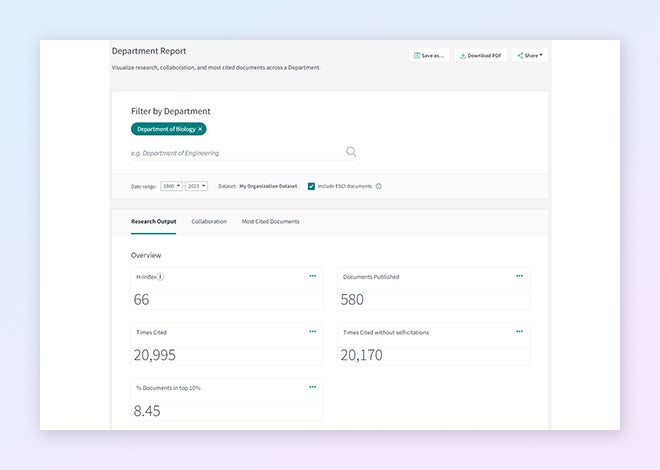
Task: Open the Share dropdown menu
Action: 530,55
